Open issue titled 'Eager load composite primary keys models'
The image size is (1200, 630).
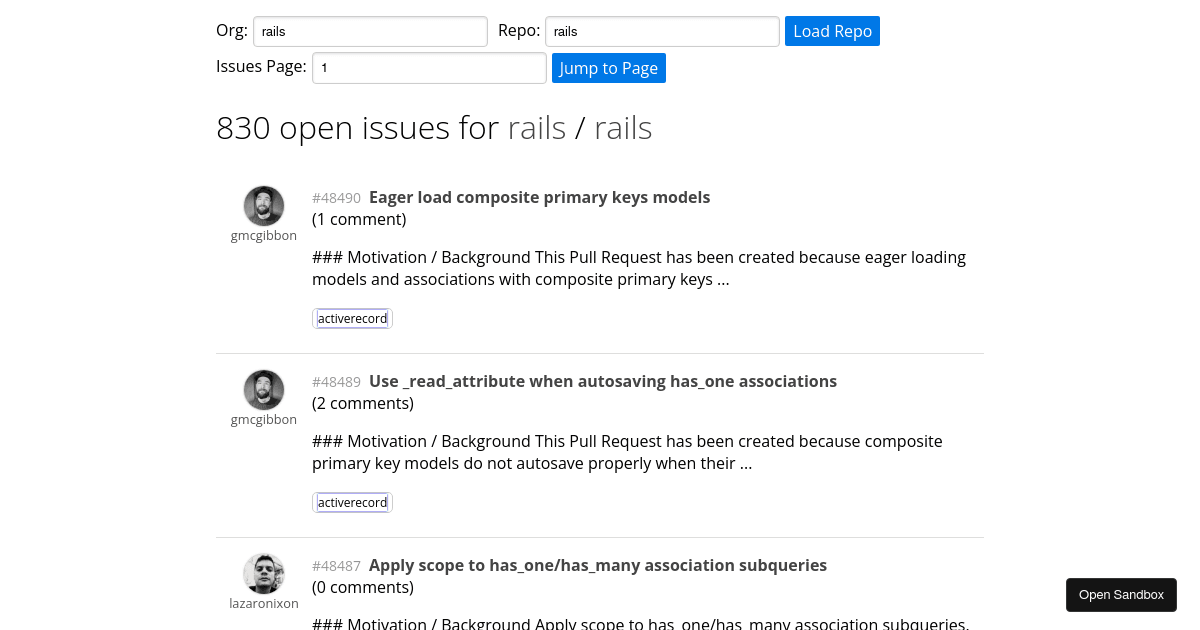[539, 197]
